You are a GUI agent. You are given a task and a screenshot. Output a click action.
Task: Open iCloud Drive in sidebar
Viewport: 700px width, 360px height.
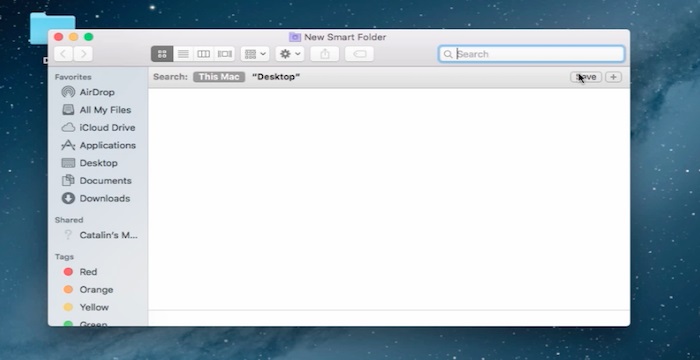[x=98, y=128]
